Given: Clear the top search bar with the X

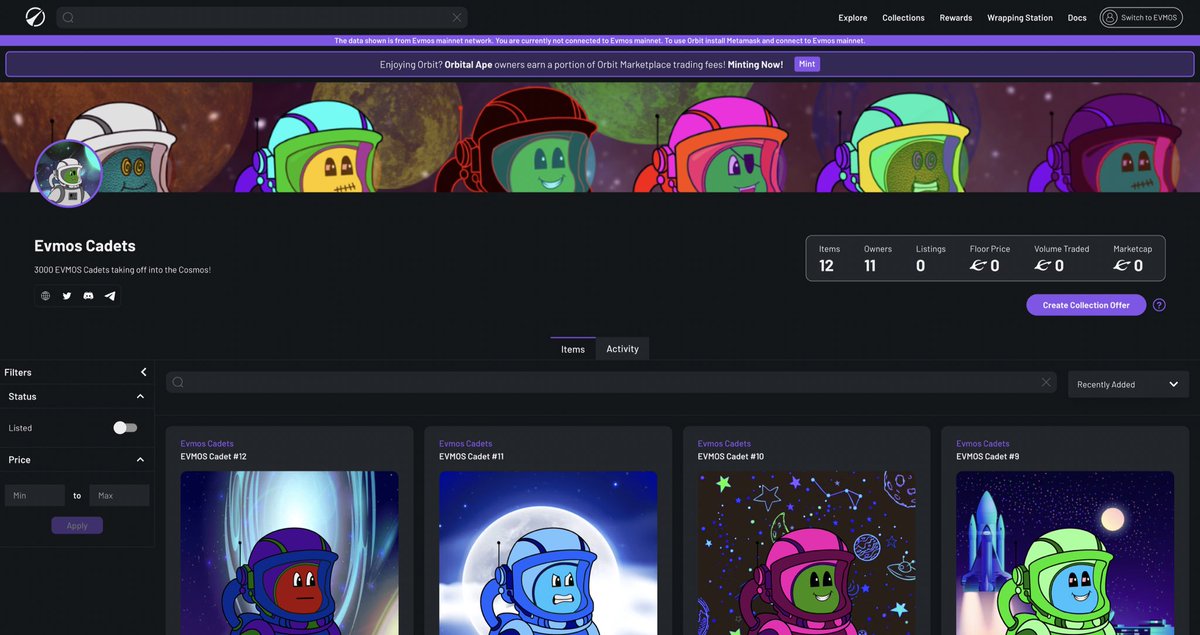Looking at the screenshot, I should [458, 17].
